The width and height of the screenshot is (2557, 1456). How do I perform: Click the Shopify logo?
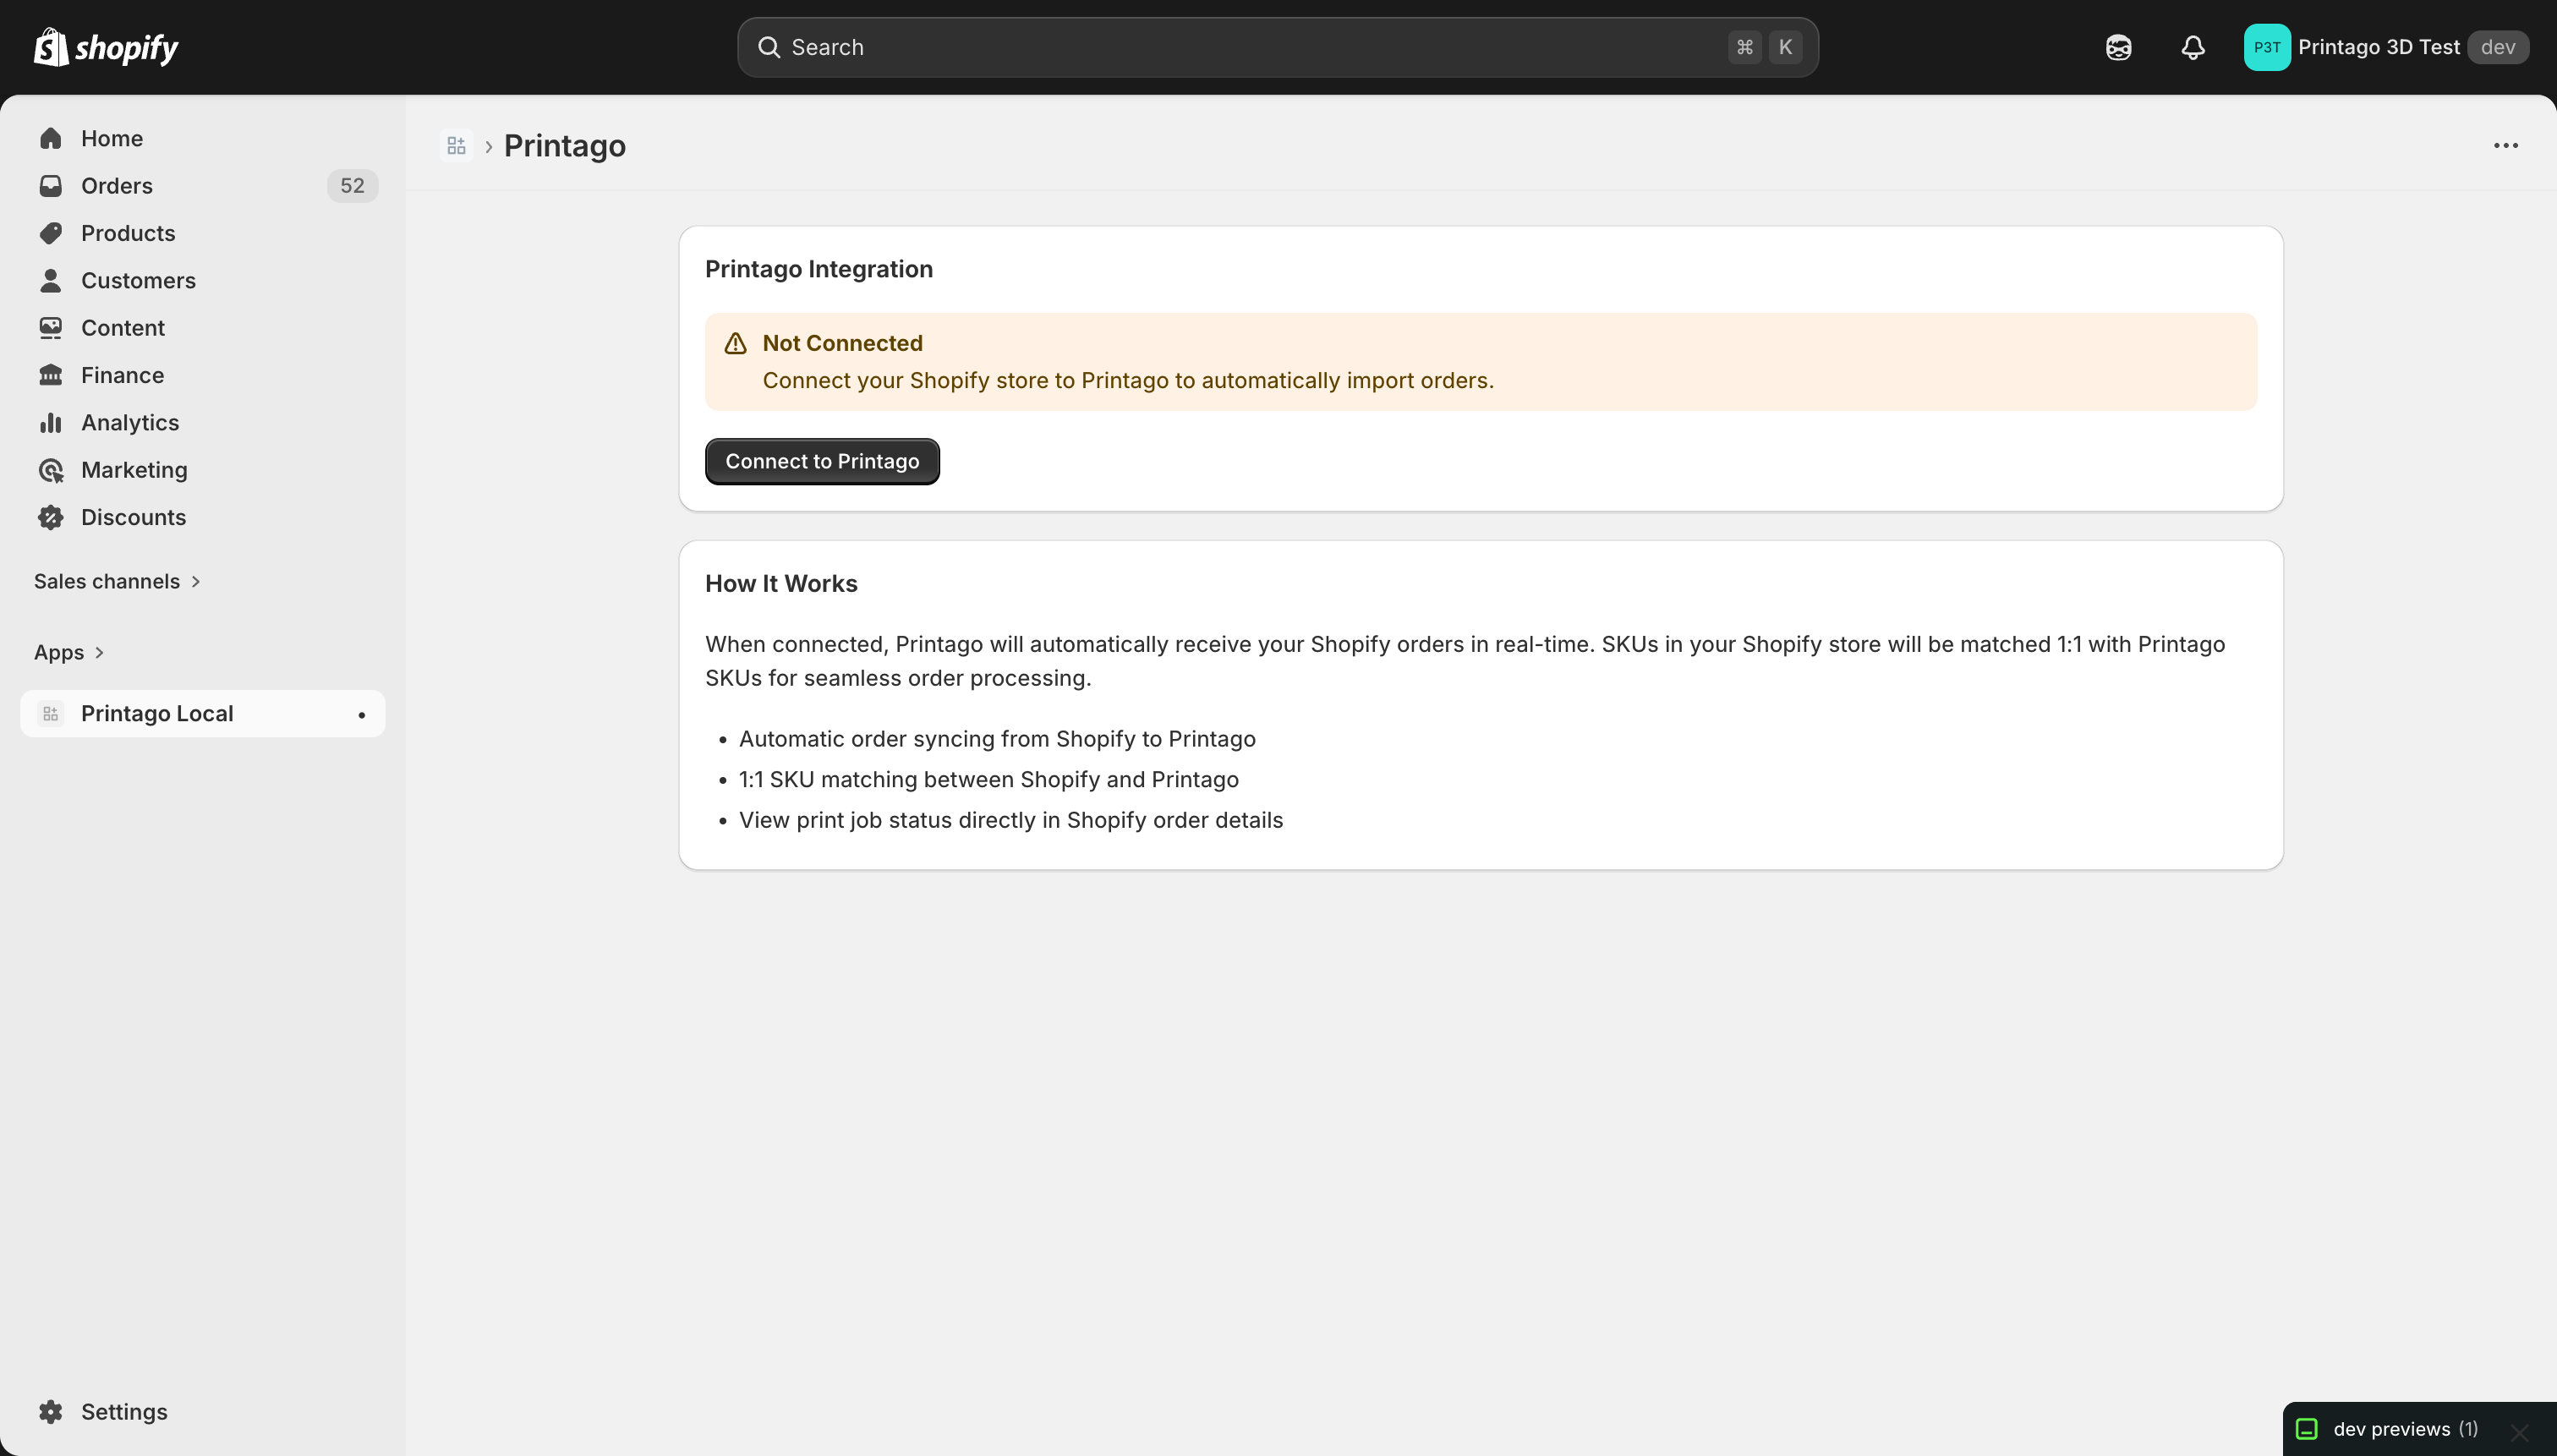coord(104,46)
